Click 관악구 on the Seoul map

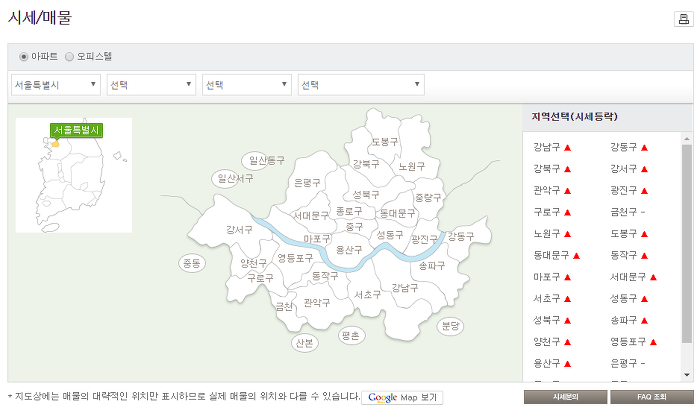[x=317, y=303]
